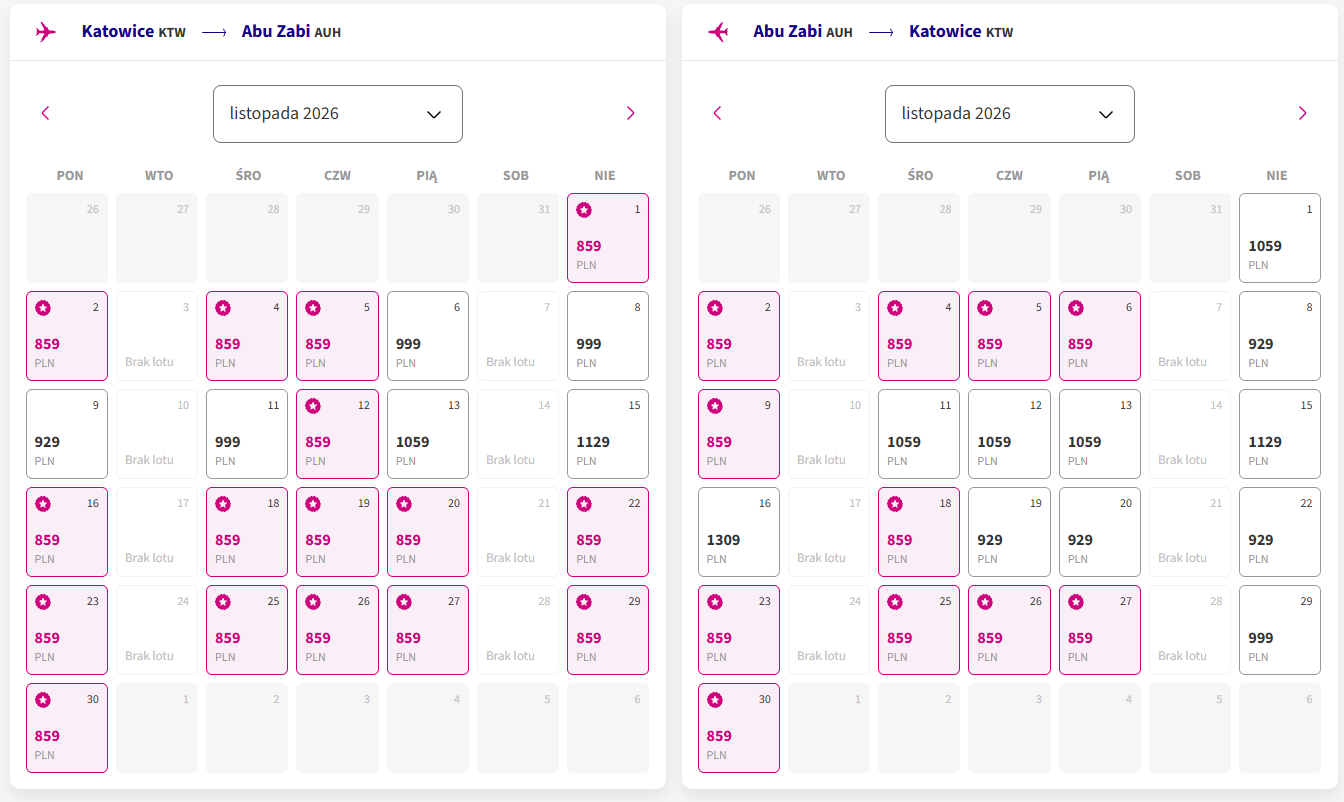Click the star badge on return November 6
The height and width of the screenshot is (802, 1344).
click(x=1075, y=308)
